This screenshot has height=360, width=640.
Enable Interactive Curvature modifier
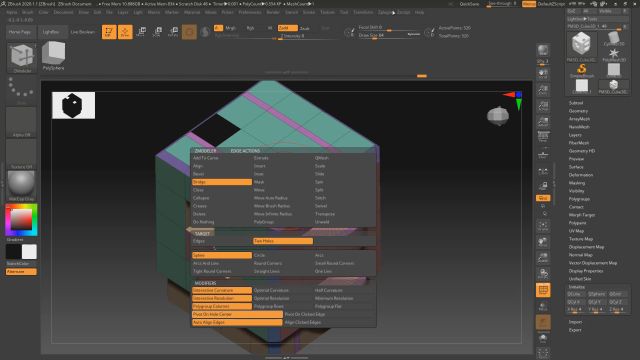(x=222, y=290)
